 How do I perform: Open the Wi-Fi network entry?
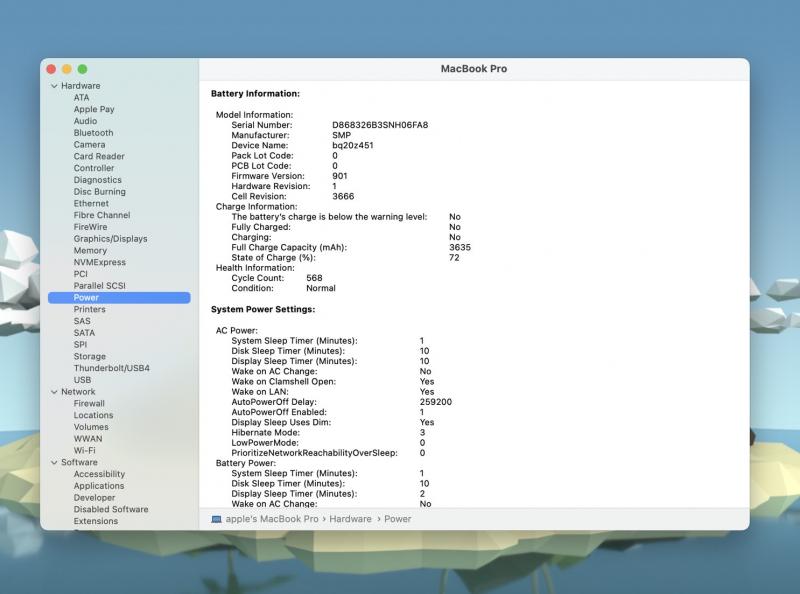(x=86, y=451)
